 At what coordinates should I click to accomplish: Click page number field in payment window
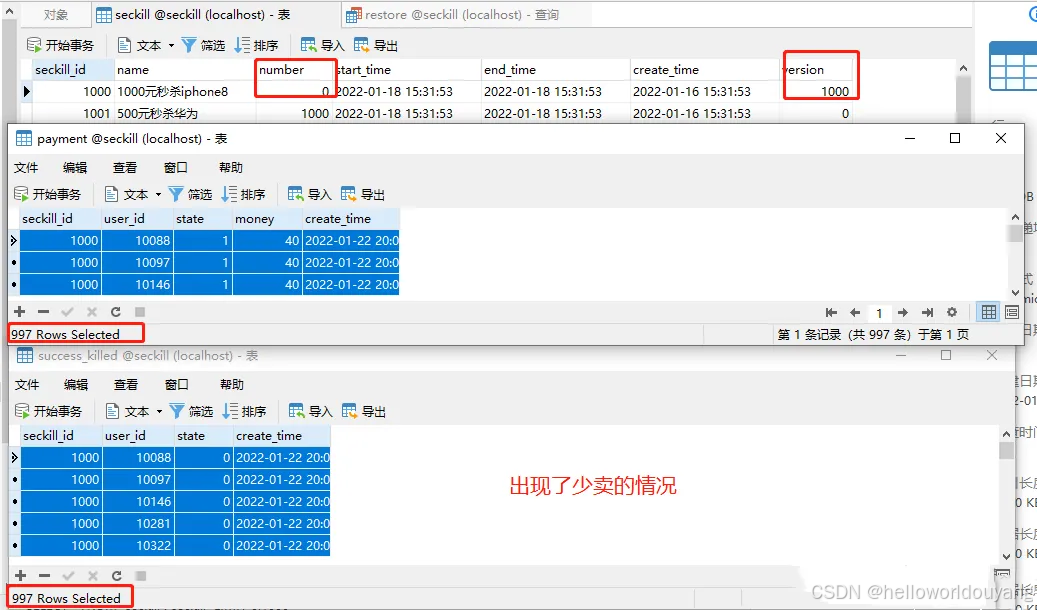[879, 313]
